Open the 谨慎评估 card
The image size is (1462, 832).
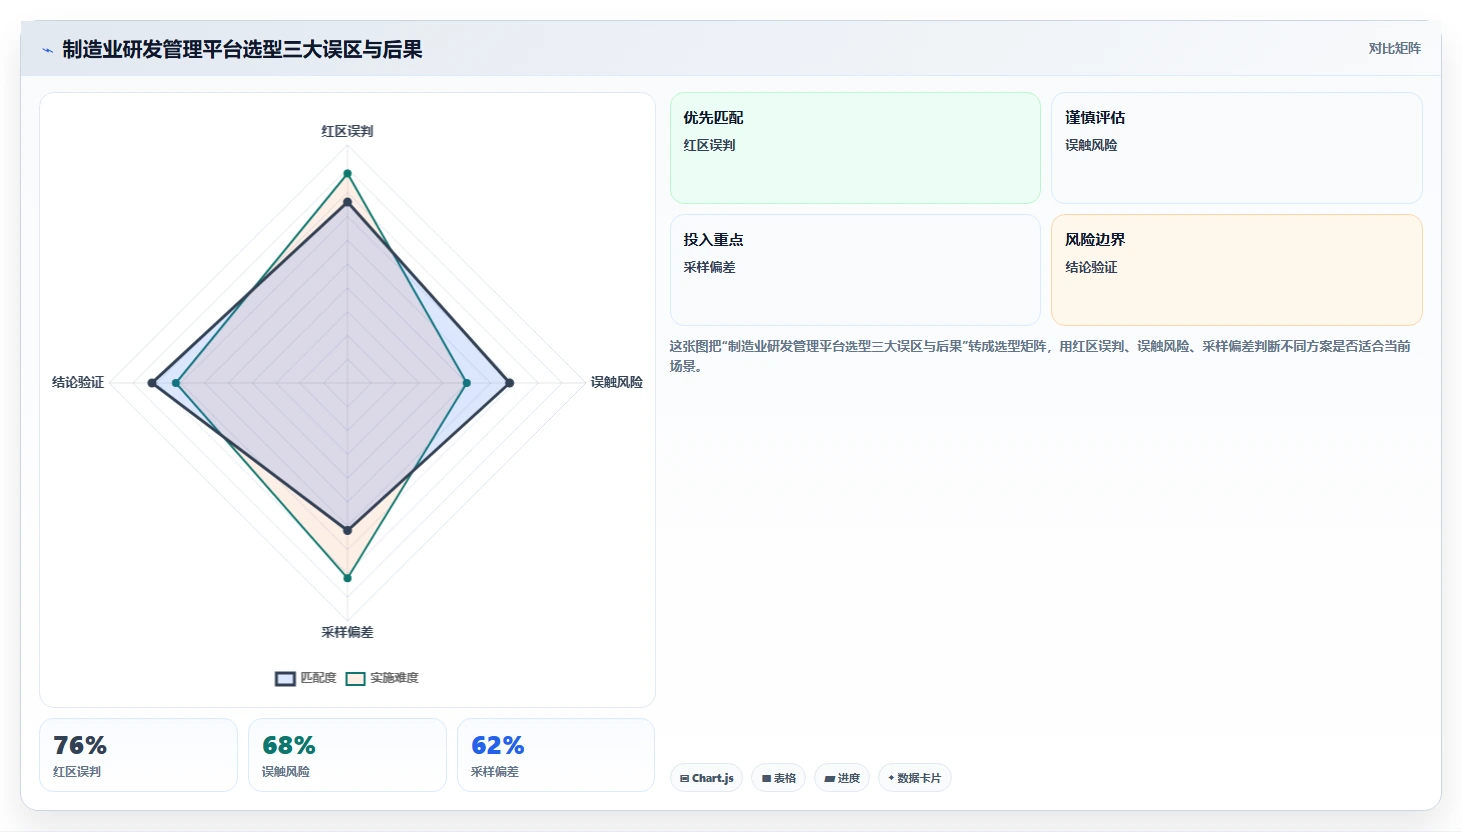[1236, 148]
